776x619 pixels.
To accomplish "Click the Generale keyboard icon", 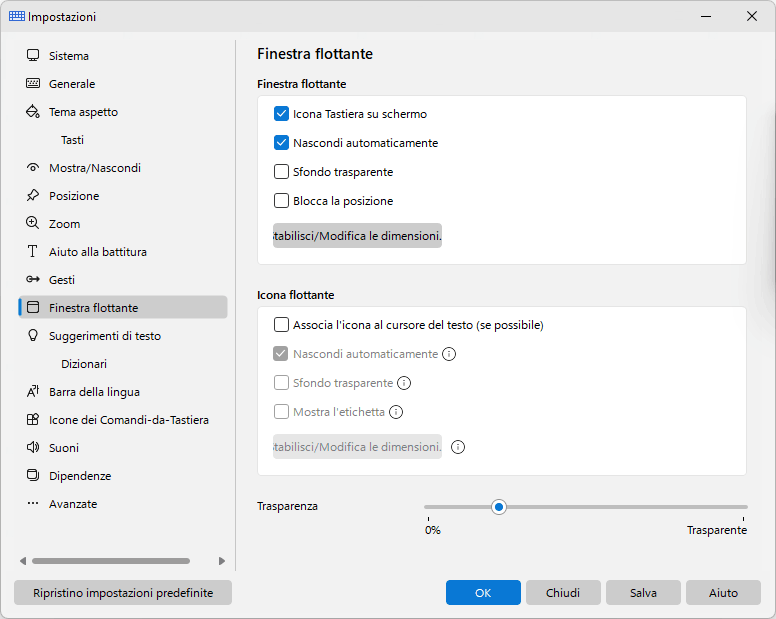I will pos(33,83).
